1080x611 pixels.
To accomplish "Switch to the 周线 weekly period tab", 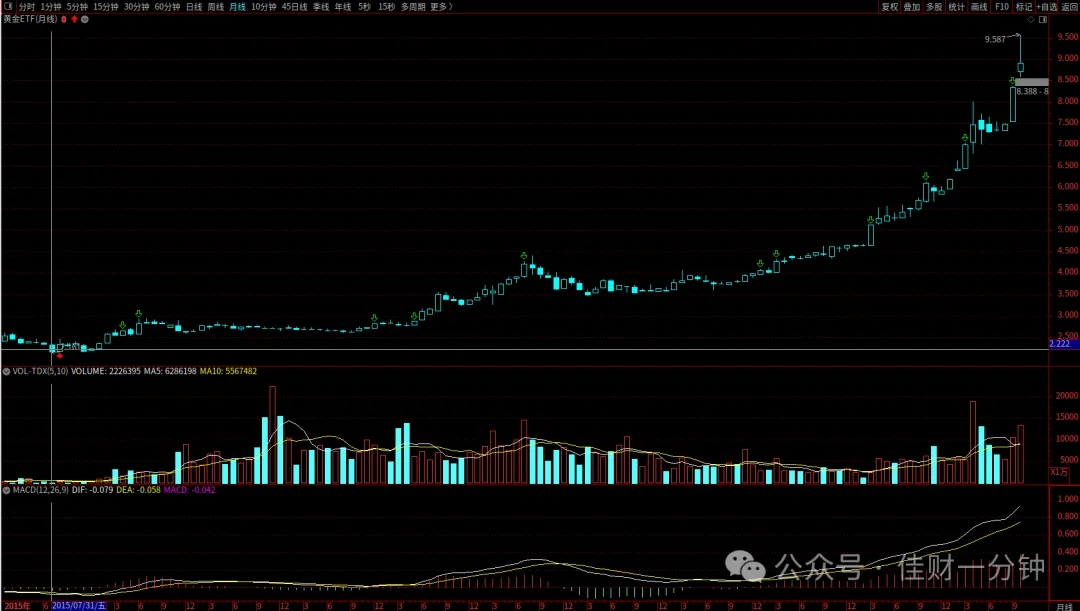I will (x=216, y=7).
